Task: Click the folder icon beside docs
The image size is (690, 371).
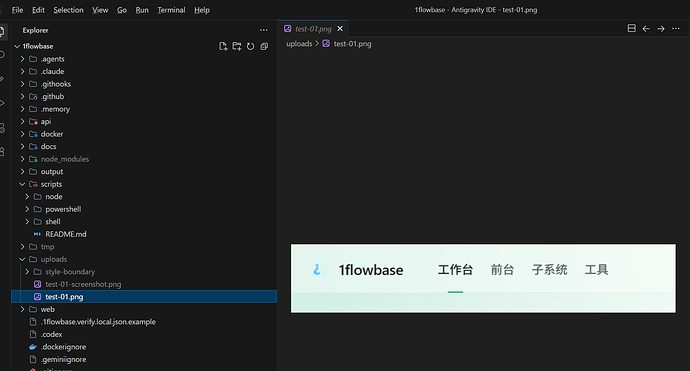Action: point(33,147)
